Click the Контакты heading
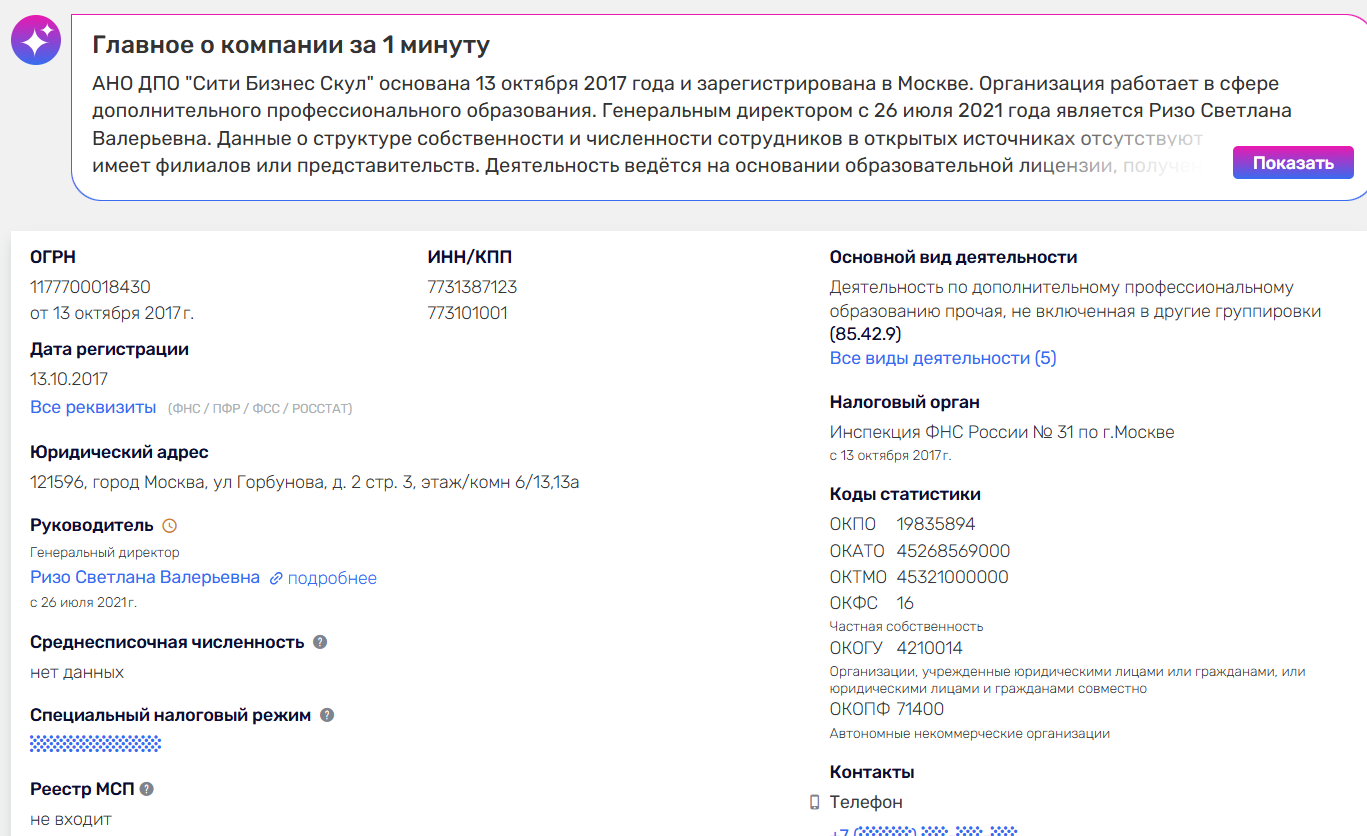The image size is (1367, 836). coord(872,772)
